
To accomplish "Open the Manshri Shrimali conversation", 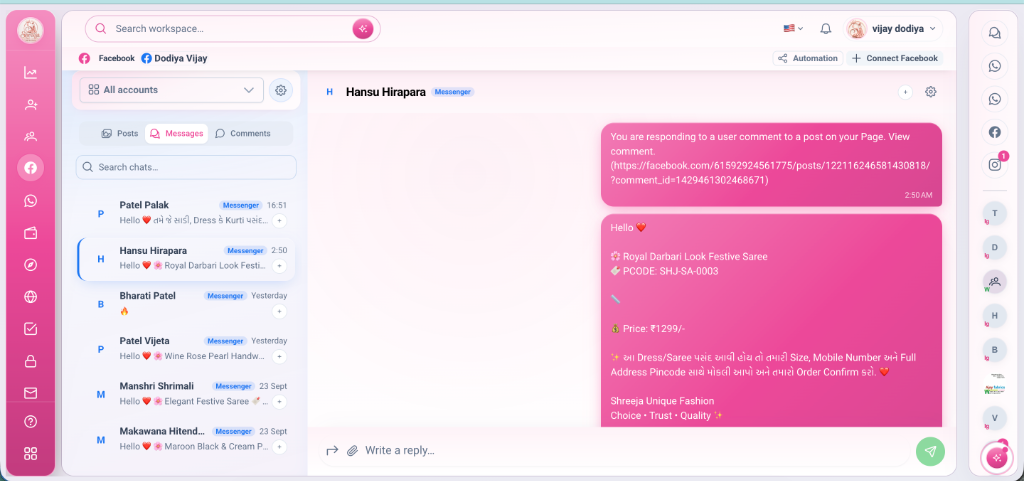I will point(186,394).
